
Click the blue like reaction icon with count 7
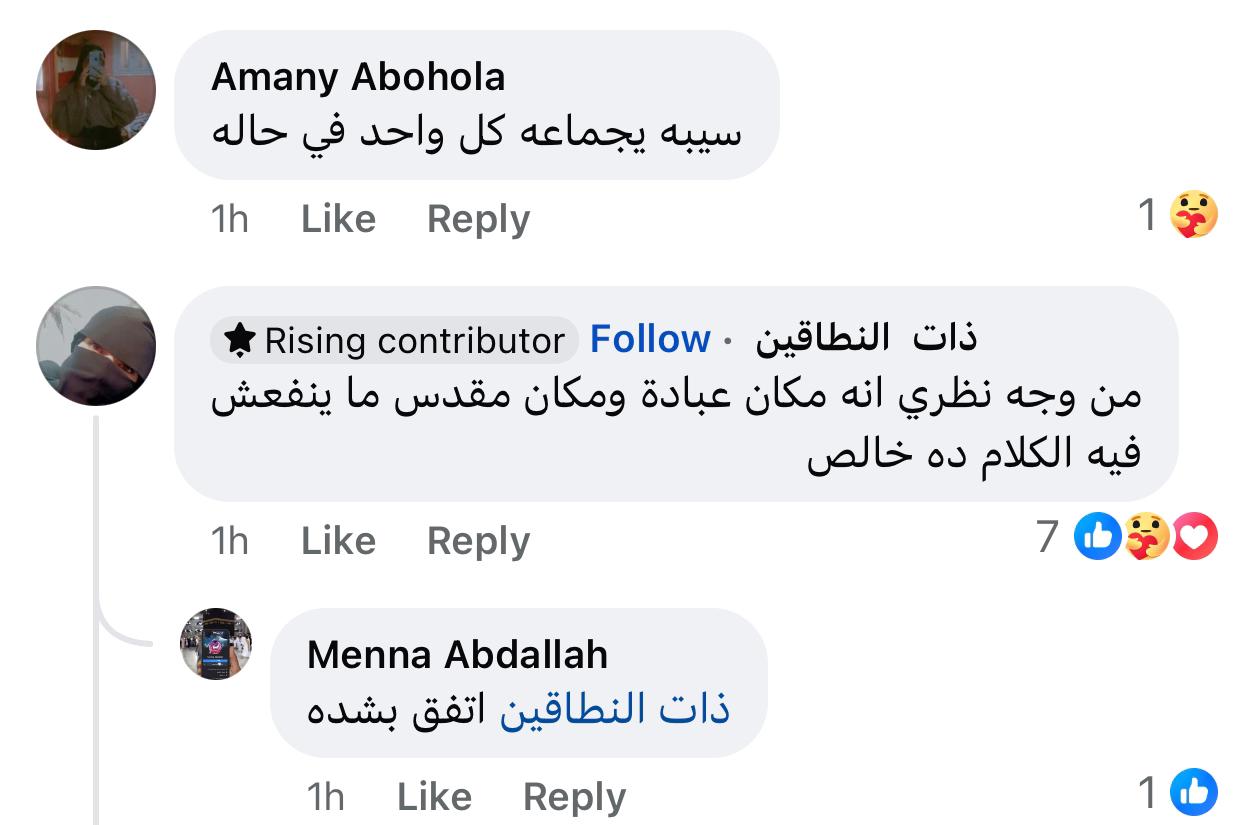tap(1097, 538)
